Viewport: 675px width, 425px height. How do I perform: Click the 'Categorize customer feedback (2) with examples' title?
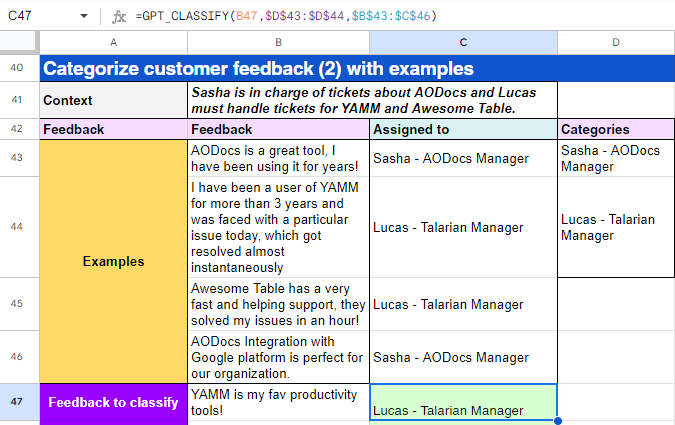pyautogui.click(x=258, y=68)
